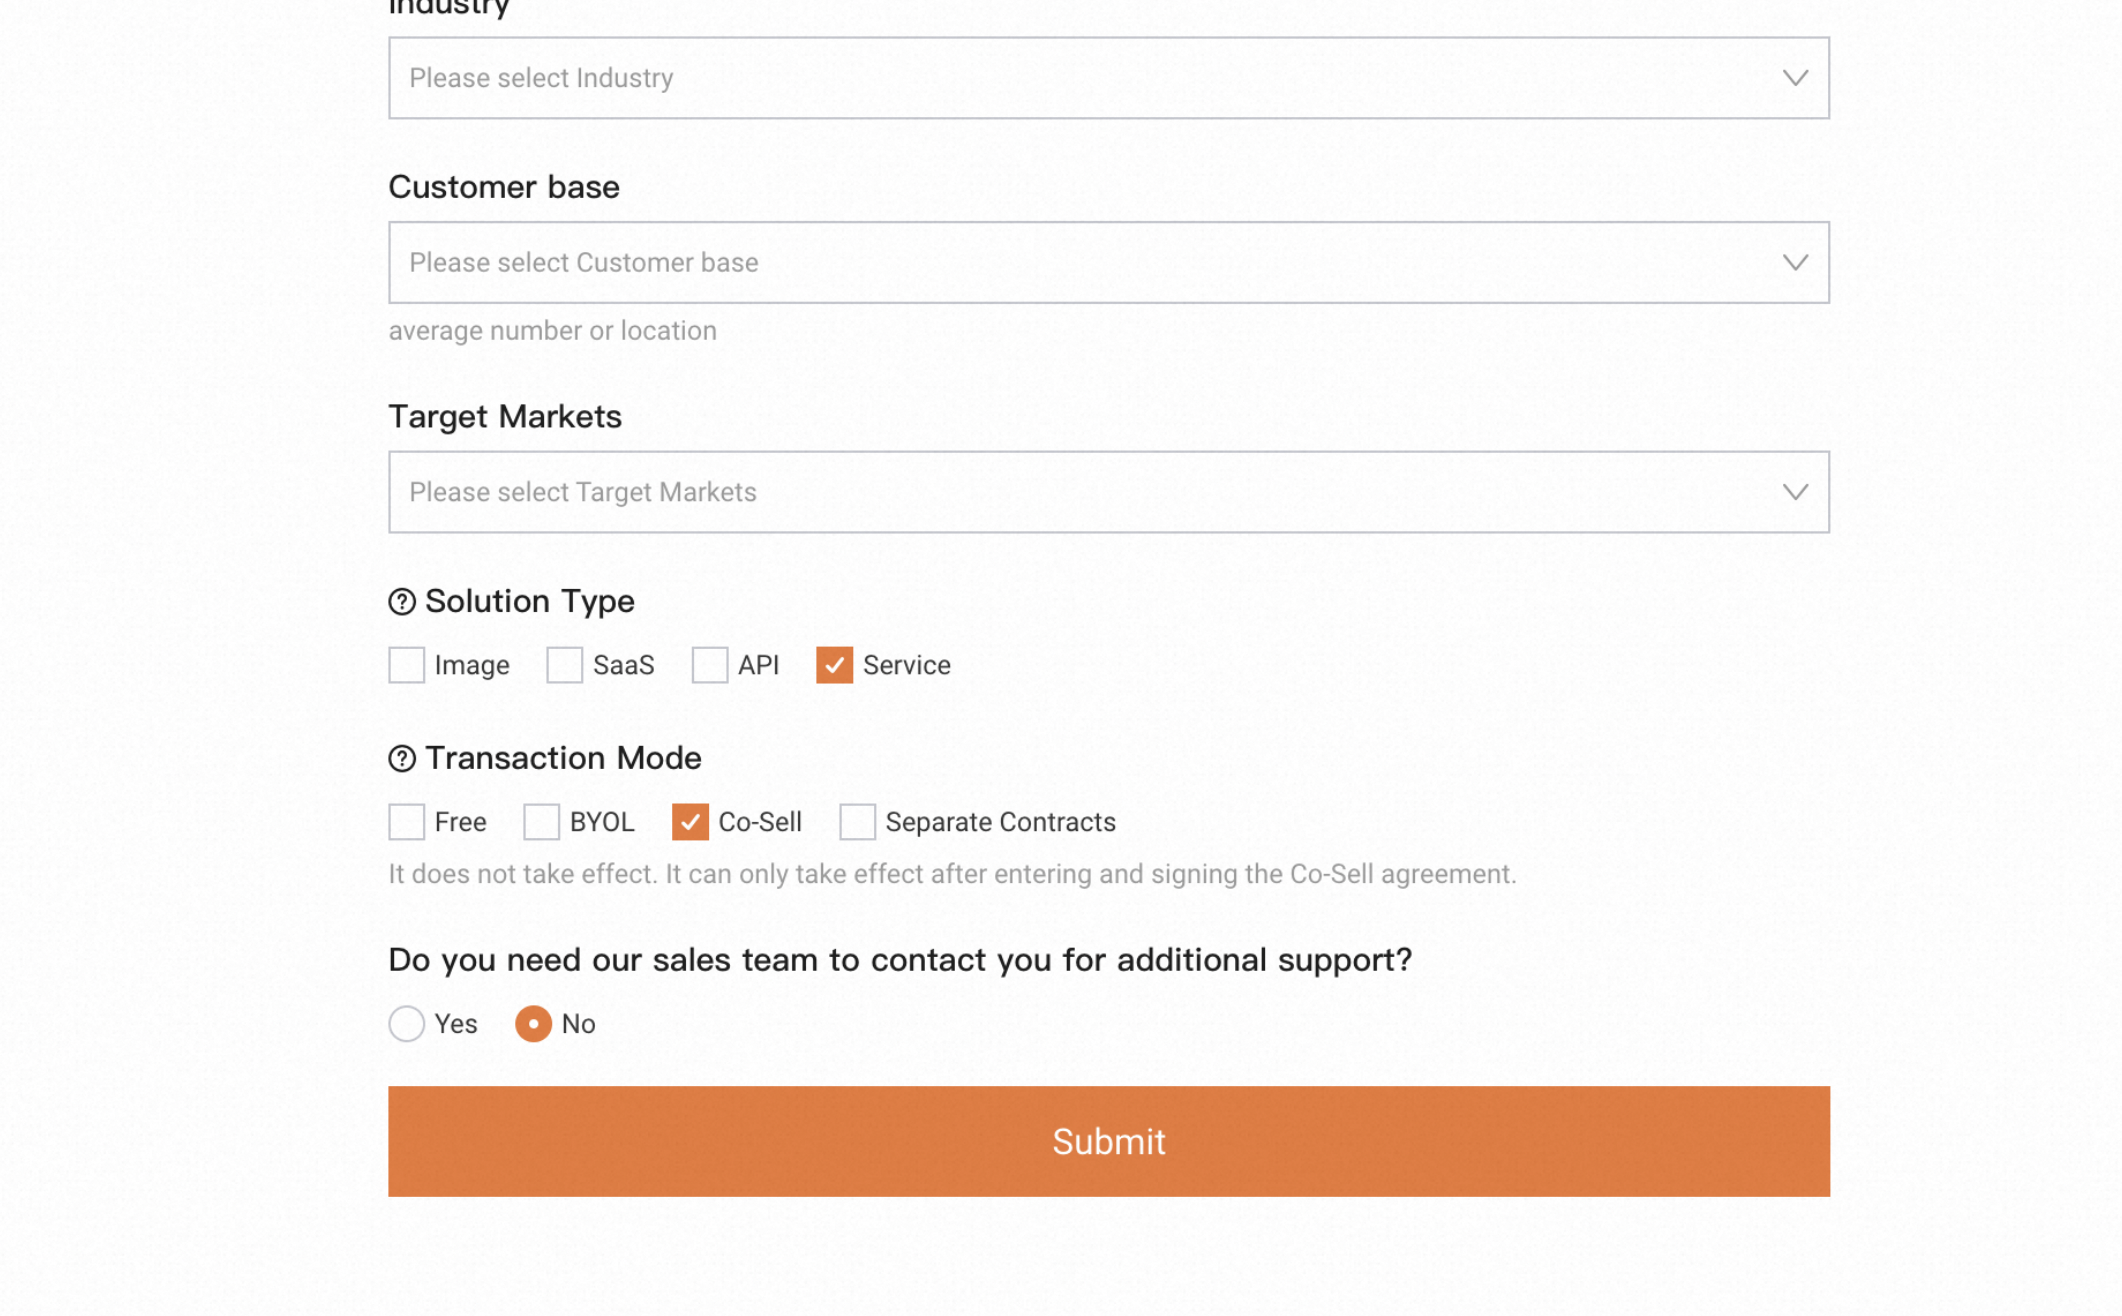Click the sales team support question text
2122x1316 pixels.
tap(900, 960)
